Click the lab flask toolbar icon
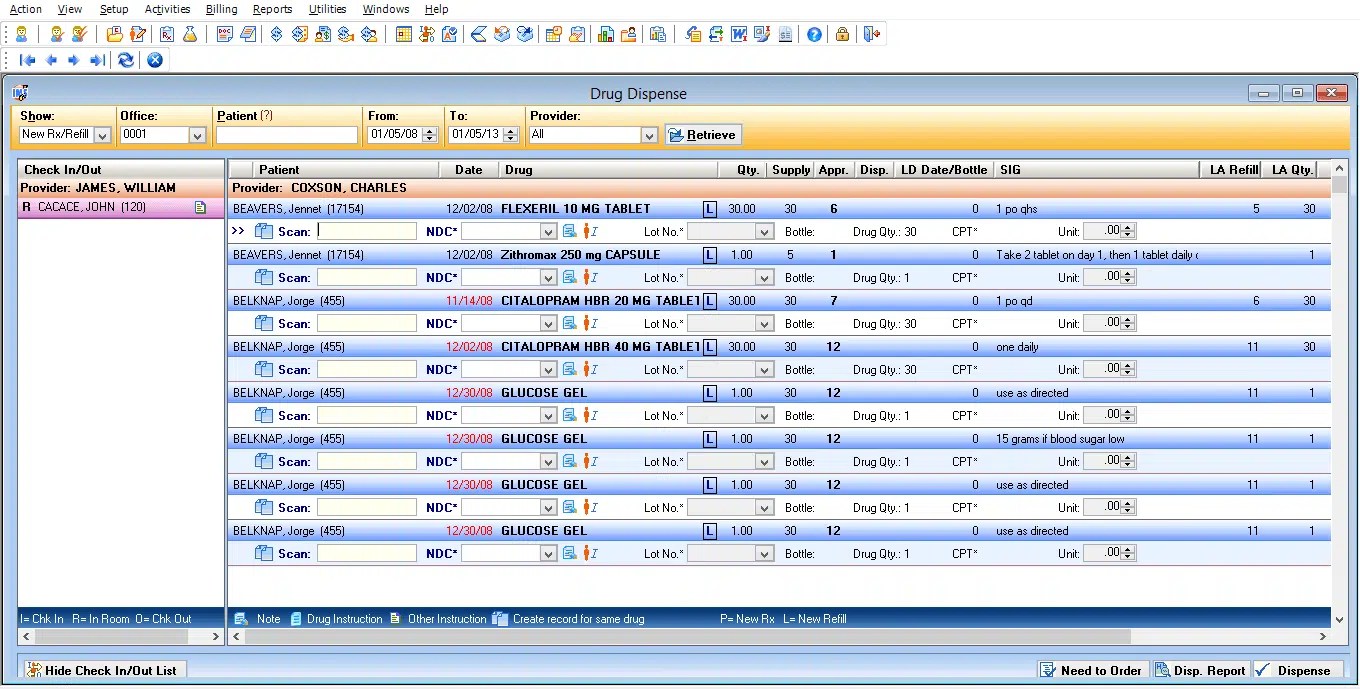Viewport: 1360px width, 689px height. coord(190,35)
